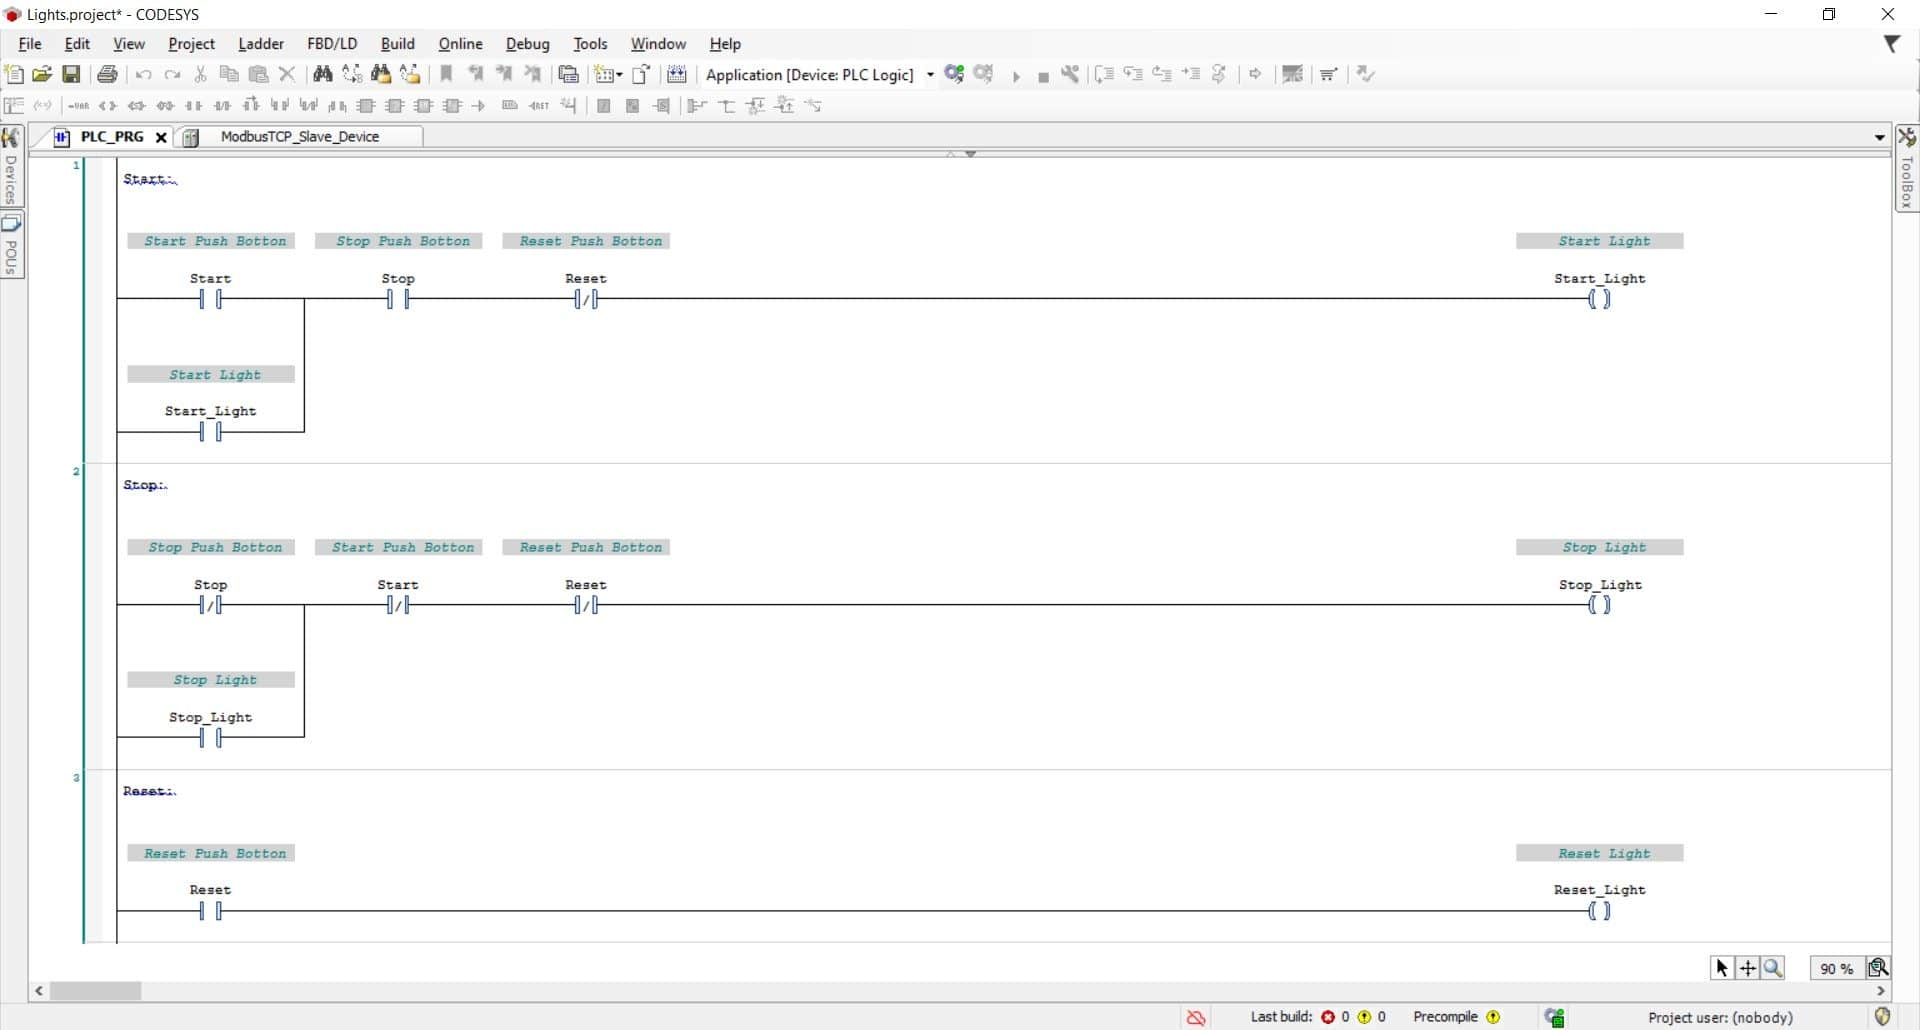Close the PLC_PRG tab
Screen dimensions: 1920x1030
click(x=161, y=137)
